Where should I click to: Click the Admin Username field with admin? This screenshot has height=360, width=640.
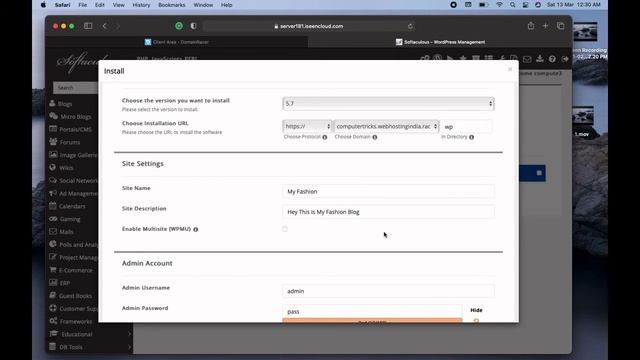click(x=388, y=291)
